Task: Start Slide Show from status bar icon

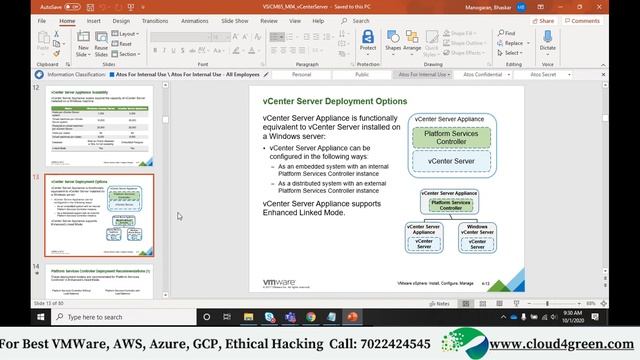Action: (x=516, y=304)
